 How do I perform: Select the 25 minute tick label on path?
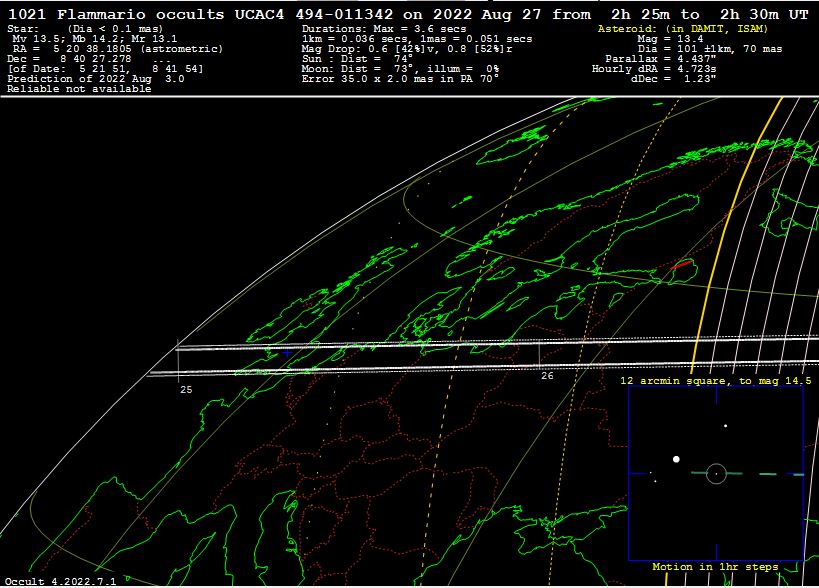point(185,389)
